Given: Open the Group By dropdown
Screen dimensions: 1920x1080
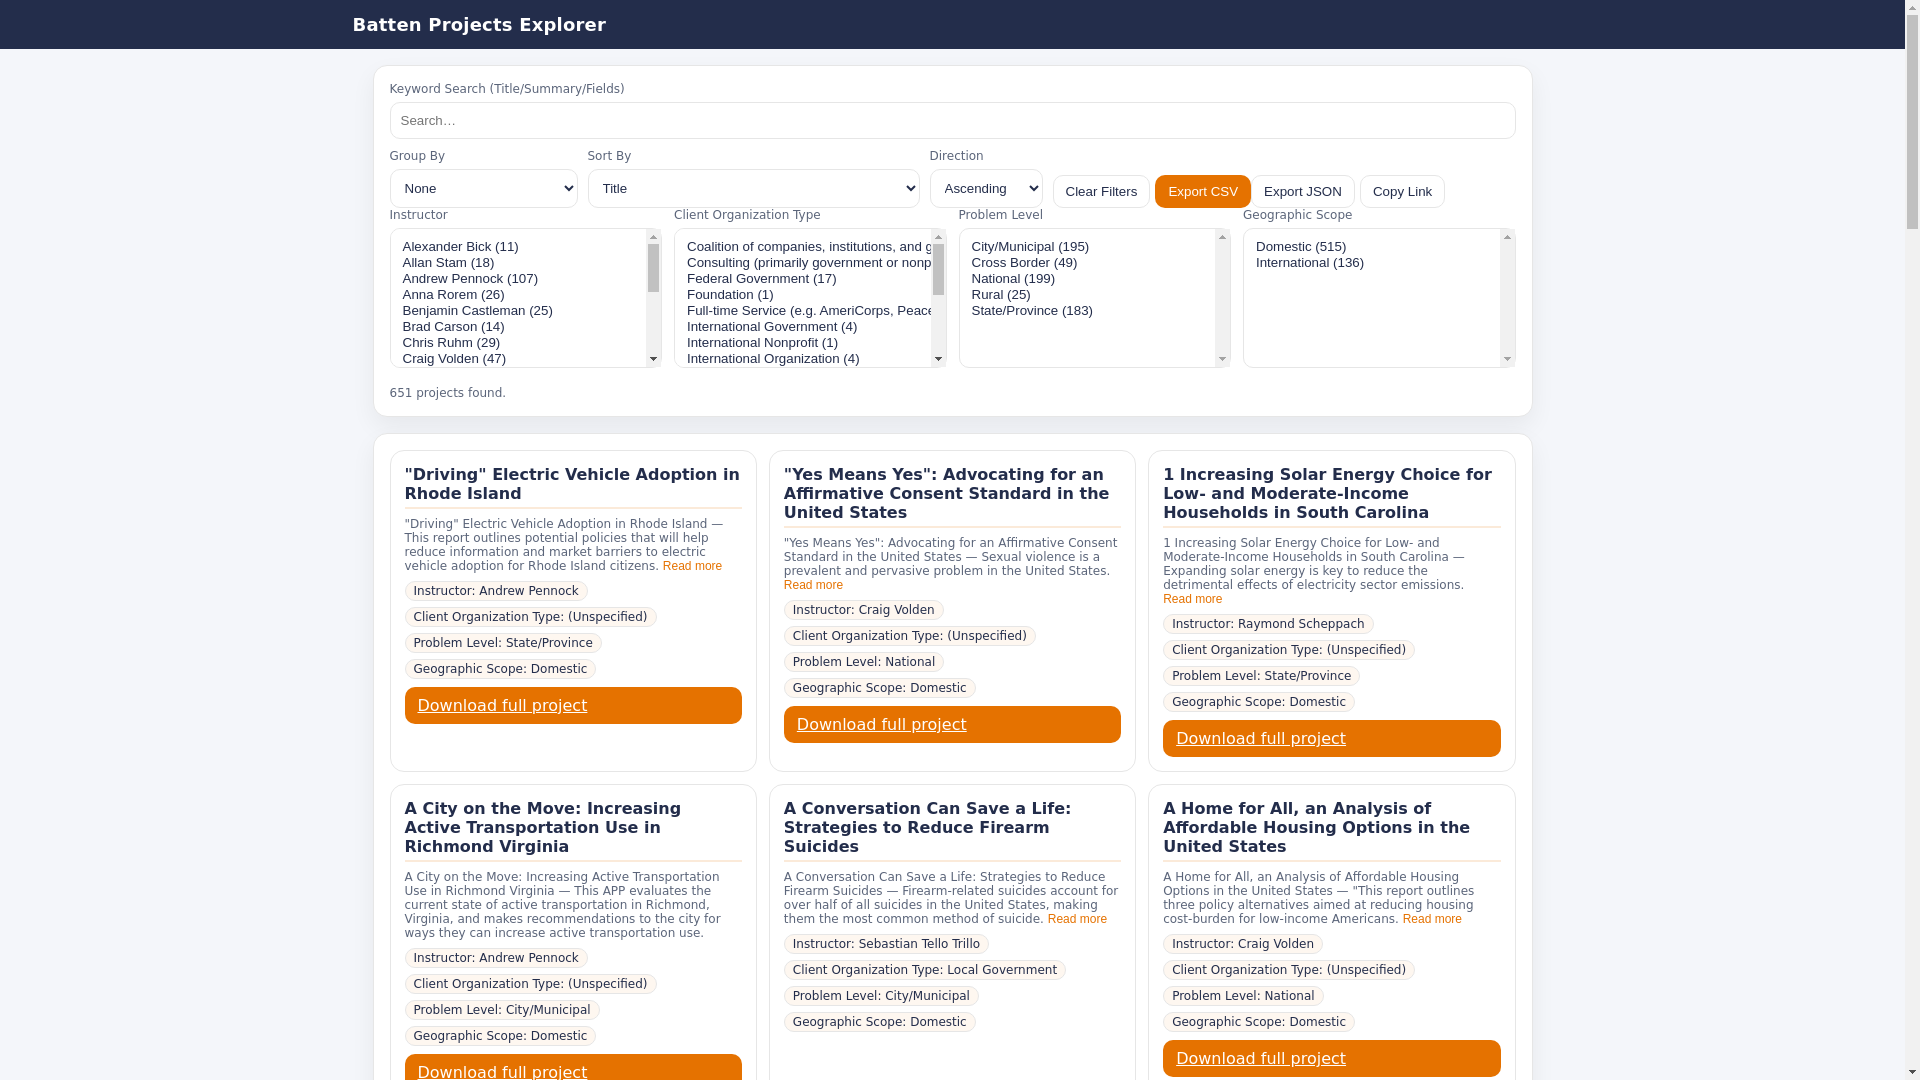Looking at the screenshot, I should (483, 188).
